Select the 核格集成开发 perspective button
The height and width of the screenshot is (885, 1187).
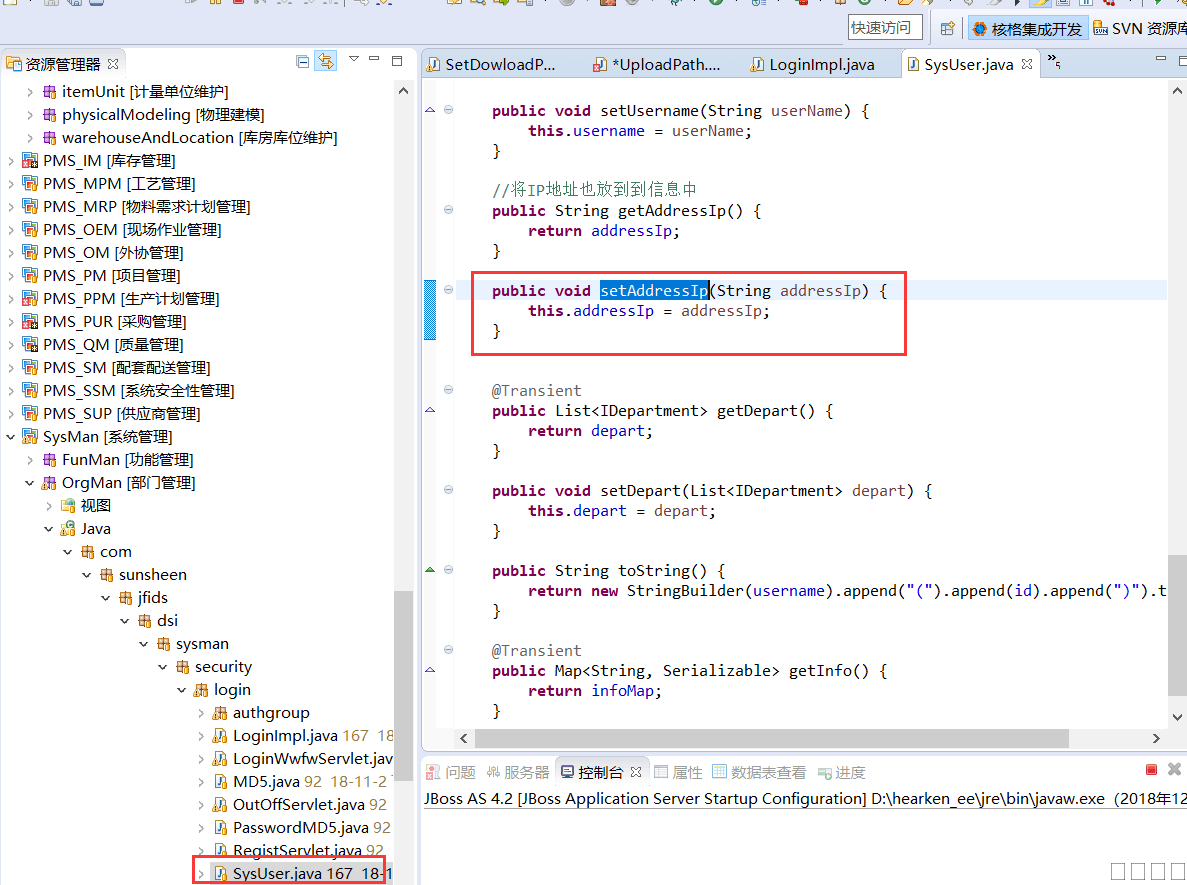(1027, 28)
